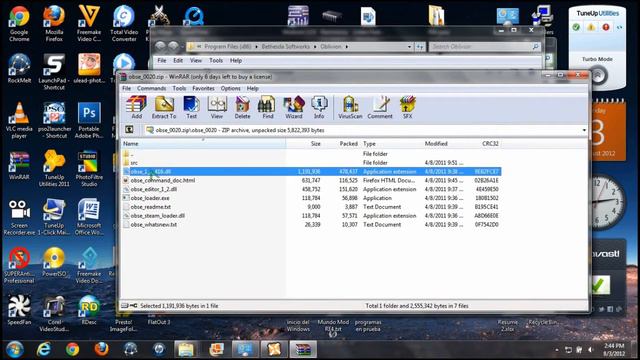640x360 pixels.
Task: Click the Extract To toolbar icon
Action: [x=164, y=107]
